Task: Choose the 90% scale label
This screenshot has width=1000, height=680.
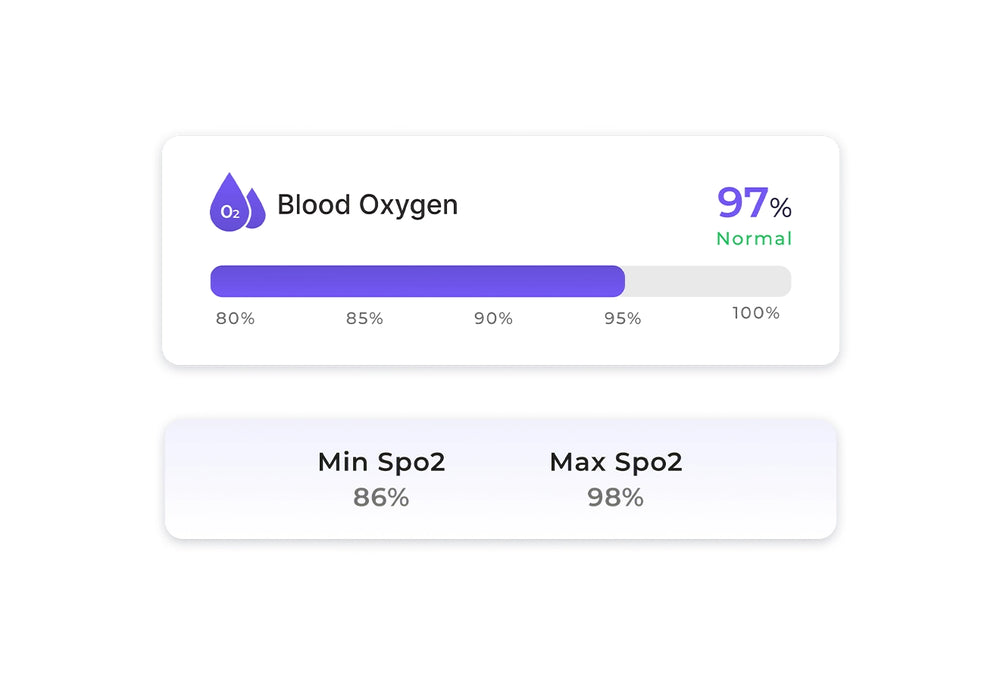Action: (493, 319)
